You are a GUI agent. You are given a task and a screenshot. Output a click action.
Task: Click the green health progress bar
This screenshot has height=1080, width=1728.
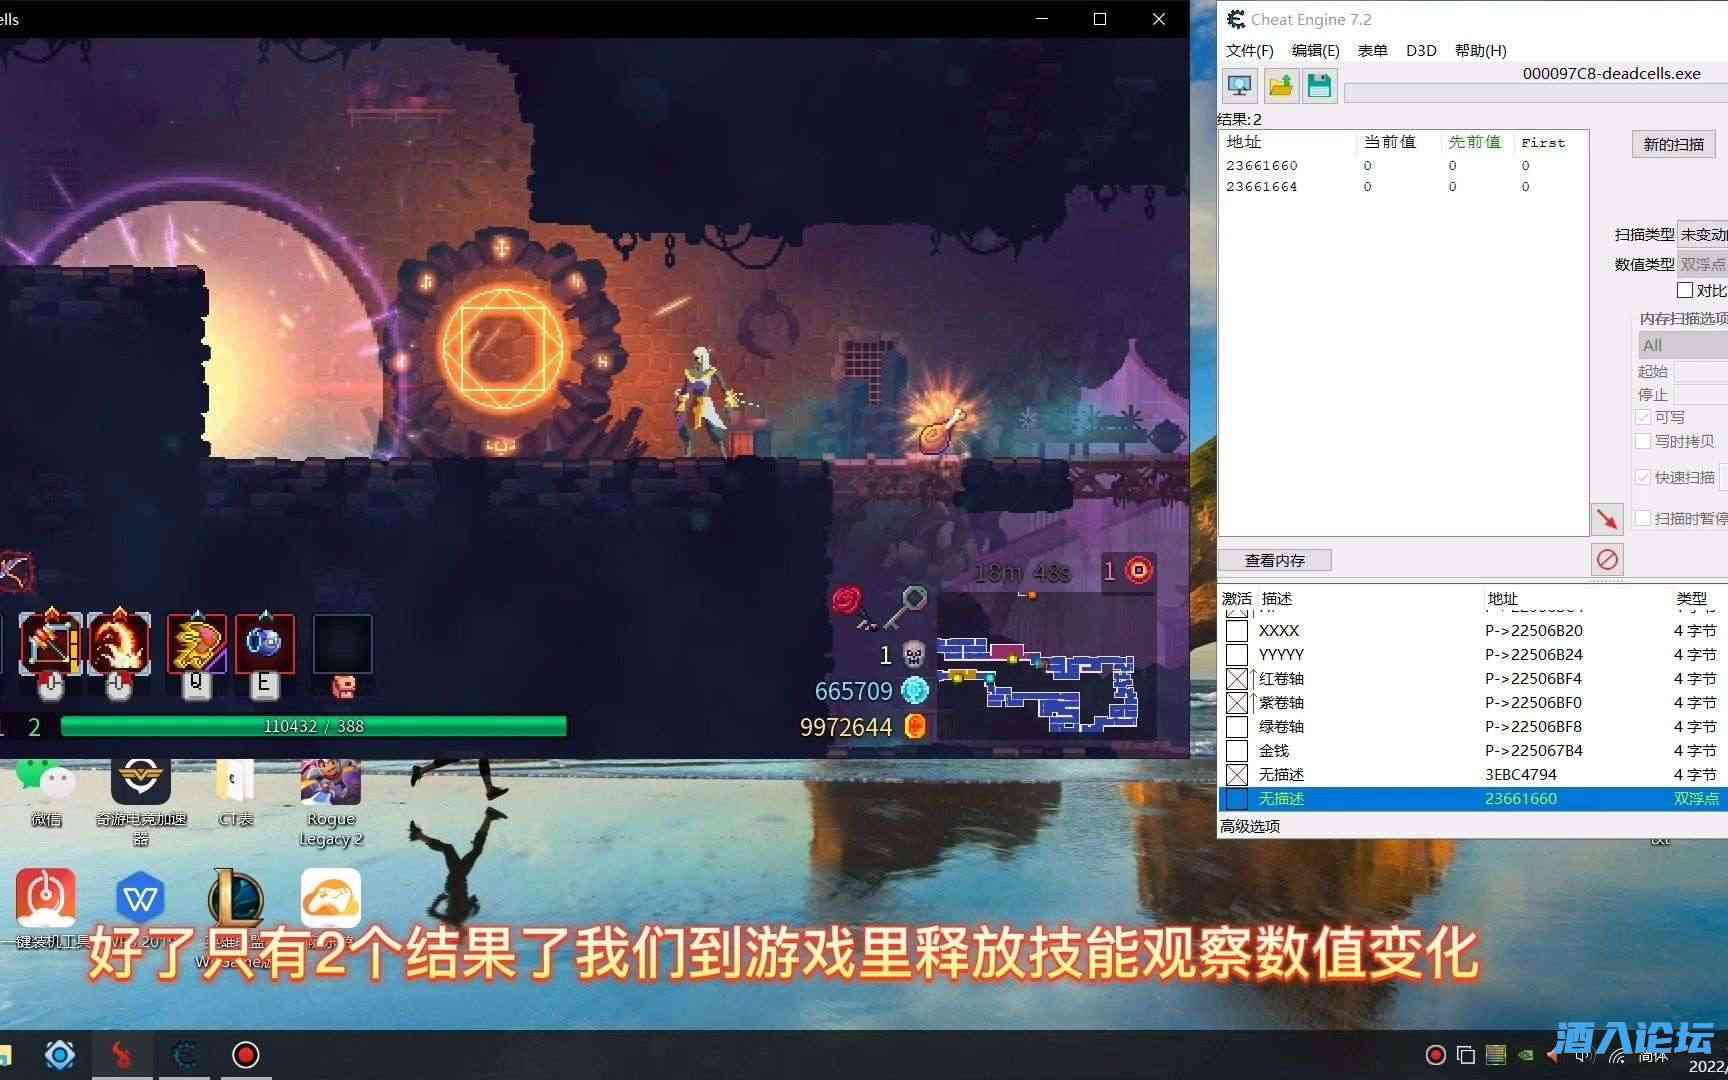tap(312, 725)
